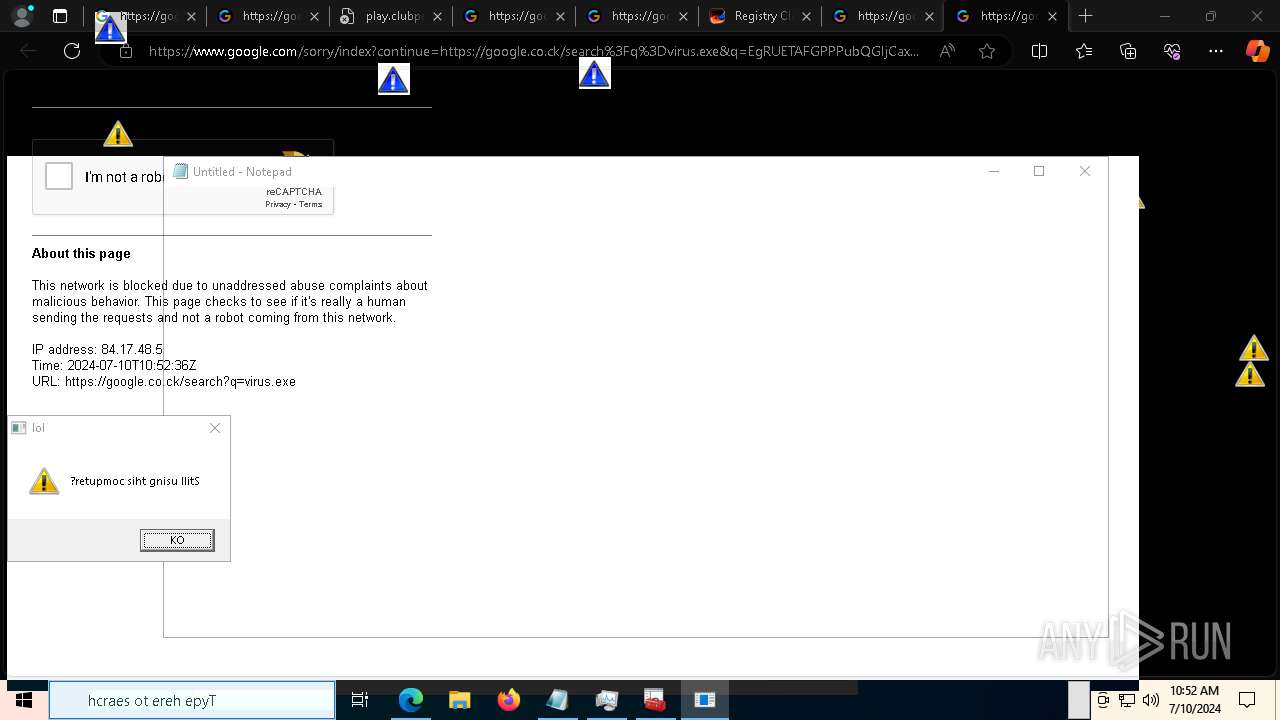Select the 'About this page' heading
The height and width of the screenshot is (720, 1280).
pyautogui.click(x=81, y=253)
